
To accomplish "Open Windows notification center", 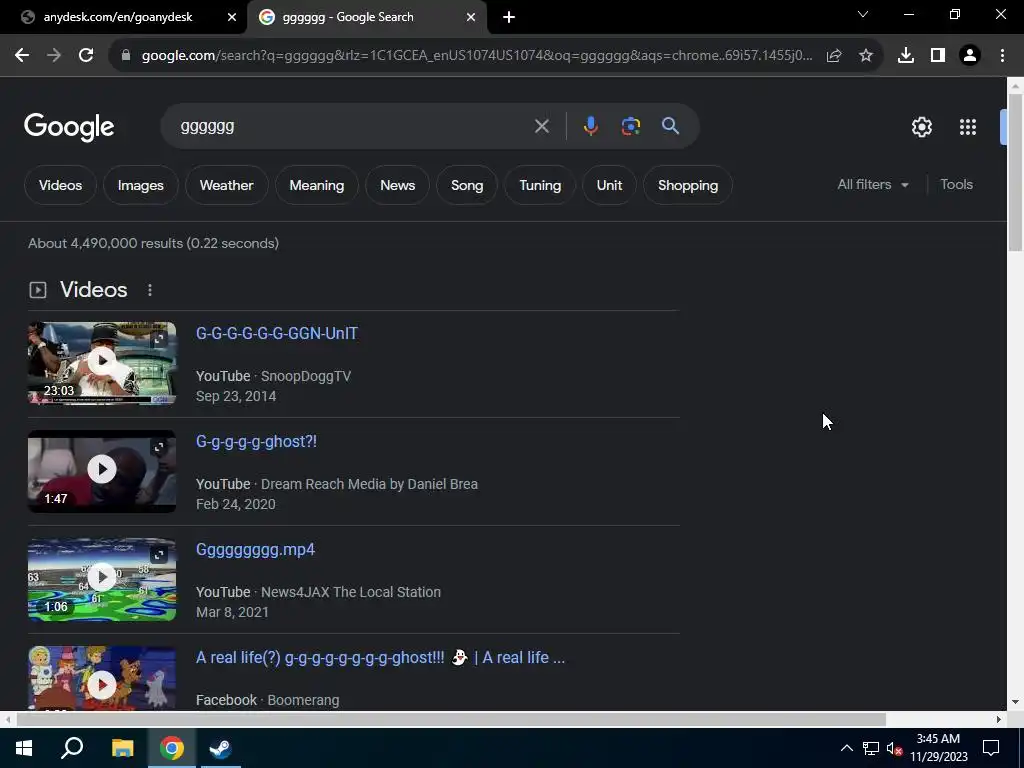I will [991, 748].
